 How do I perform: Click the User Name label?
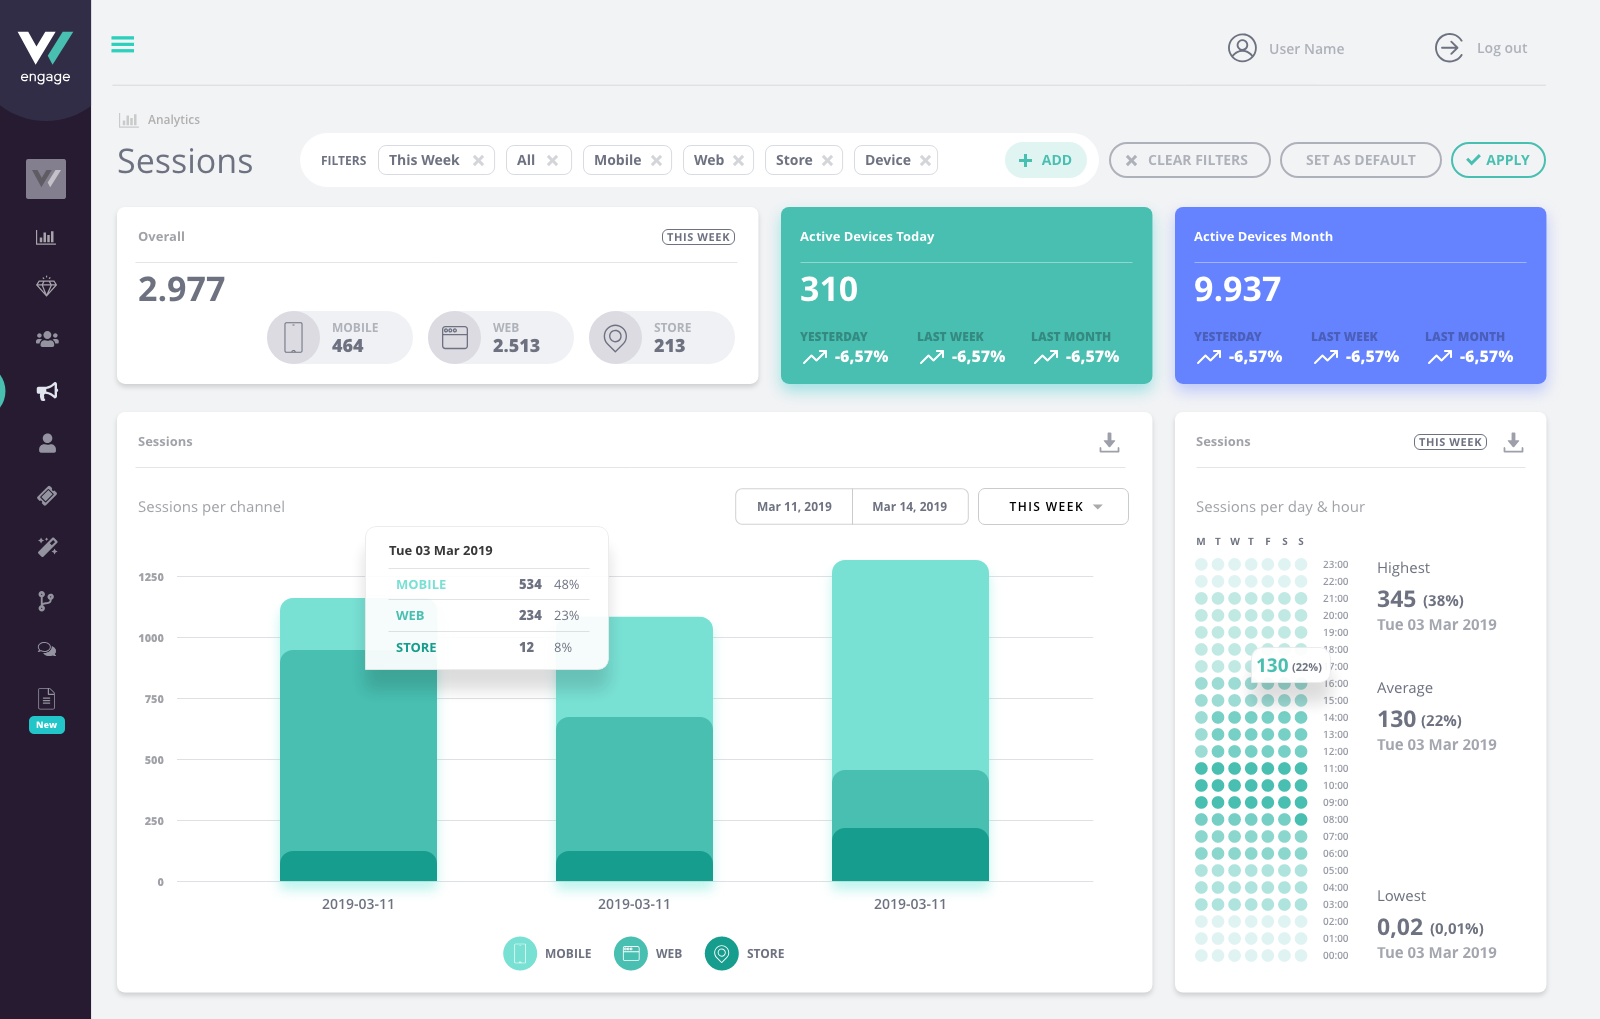point(1306,49)
